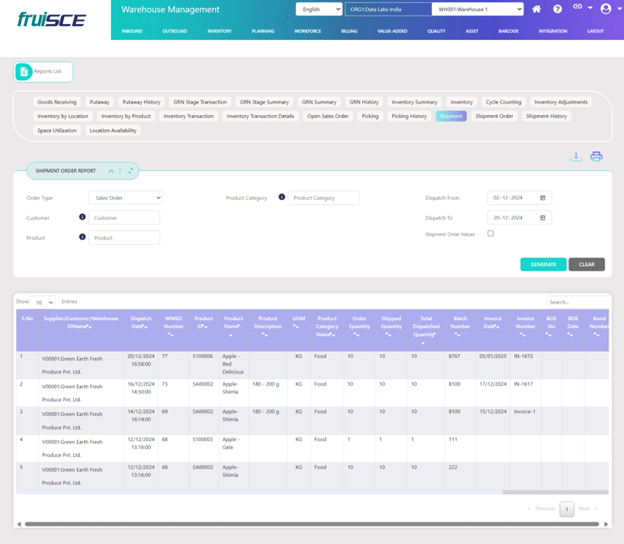
Task: Enable the Shipment Order Values checkbox
Action: coord(490,234)
